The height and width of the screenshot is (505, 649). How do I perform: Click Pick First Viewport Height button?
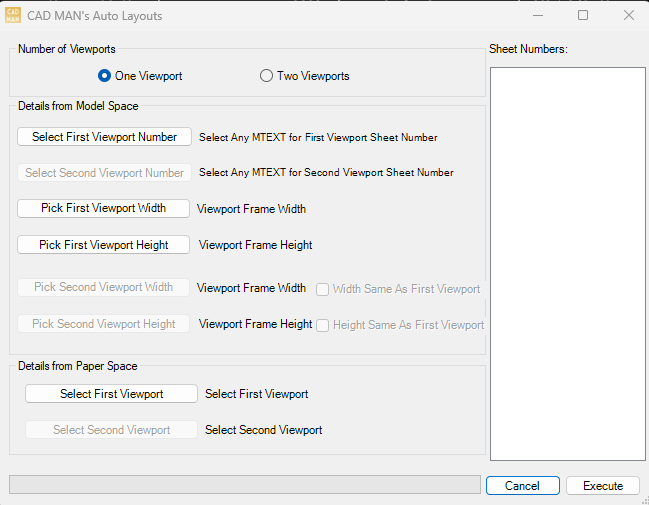pos(104,245)
